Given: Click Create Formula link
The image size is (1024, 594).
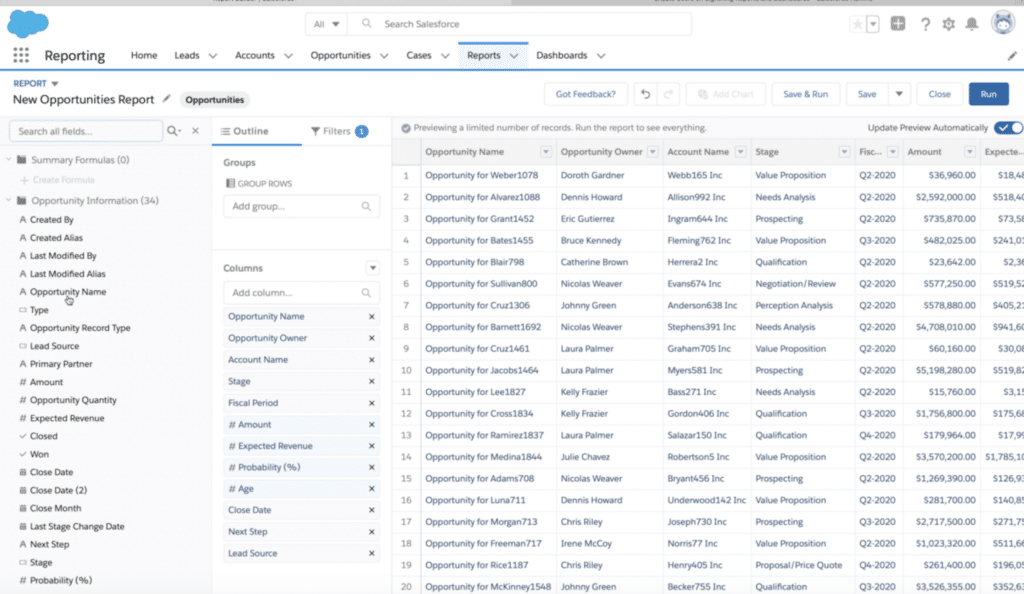Looking at the screenshot, I should pyautogui.click(x=63, y=180).
